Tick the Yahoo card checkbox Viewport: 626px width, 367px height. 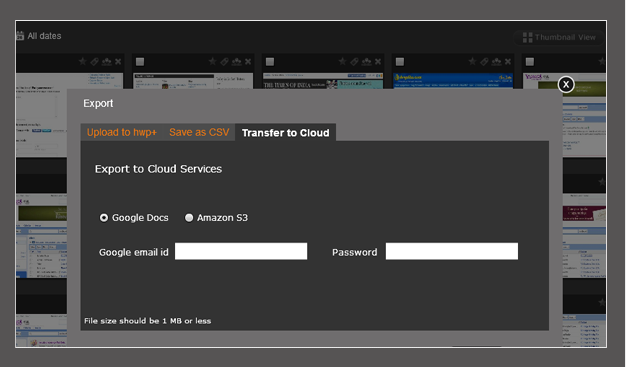(530, 61)
